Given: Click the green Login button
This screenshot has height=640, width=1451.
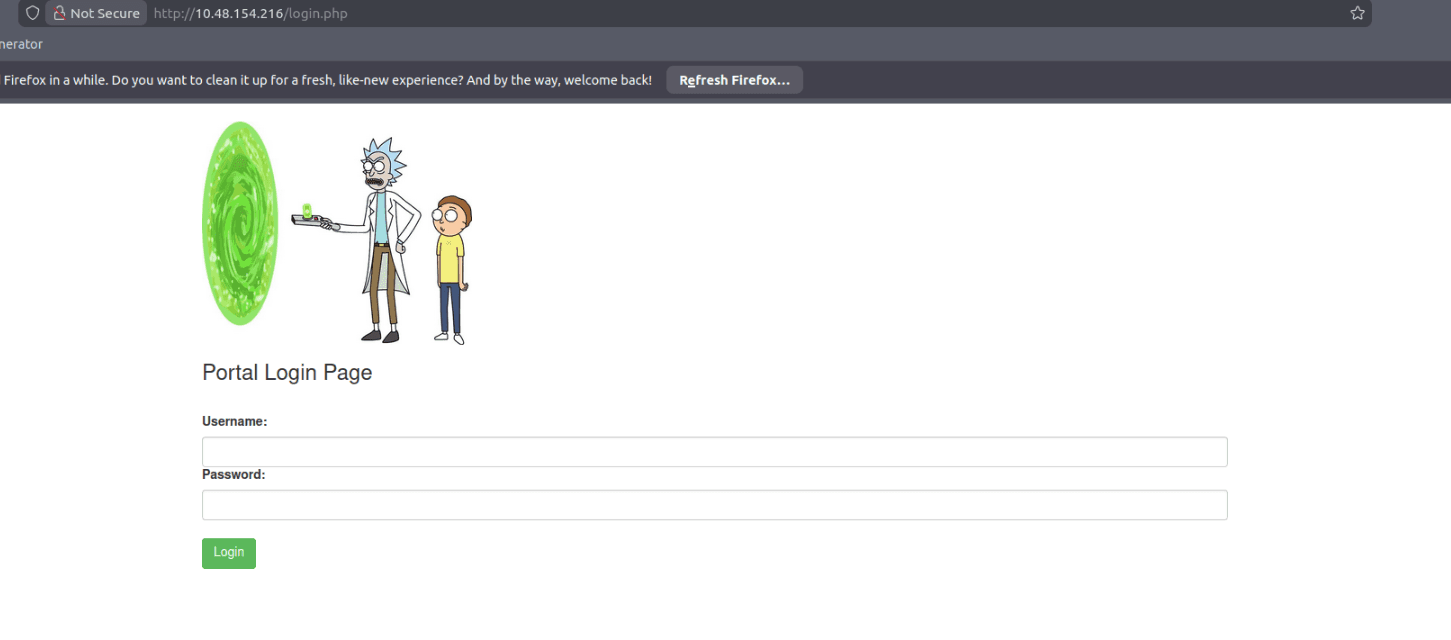Looking at the screenshot, I should pyautogui.click(x=229, y=553).
